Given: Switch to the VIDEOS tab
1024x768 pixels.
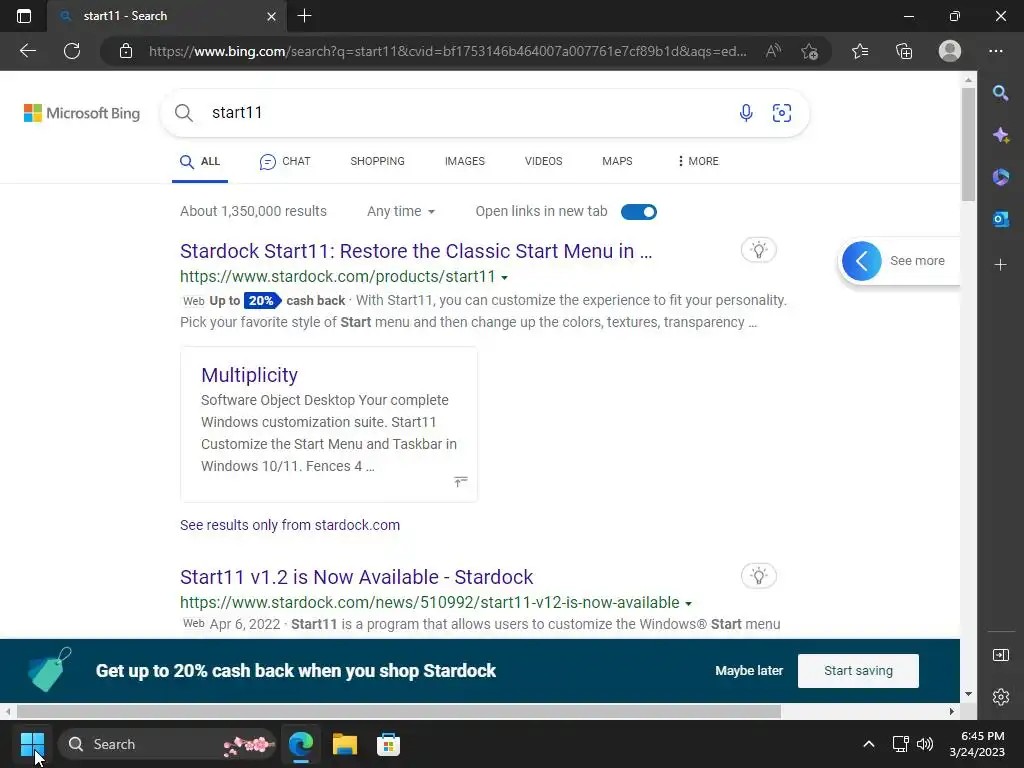Looking at the screenshot, I should pos(543,161).
